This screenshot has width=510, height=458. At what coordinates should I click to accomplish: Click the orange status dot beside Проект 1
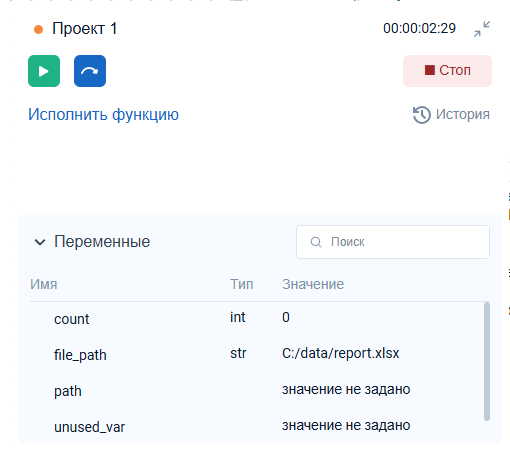click(39, 29)
